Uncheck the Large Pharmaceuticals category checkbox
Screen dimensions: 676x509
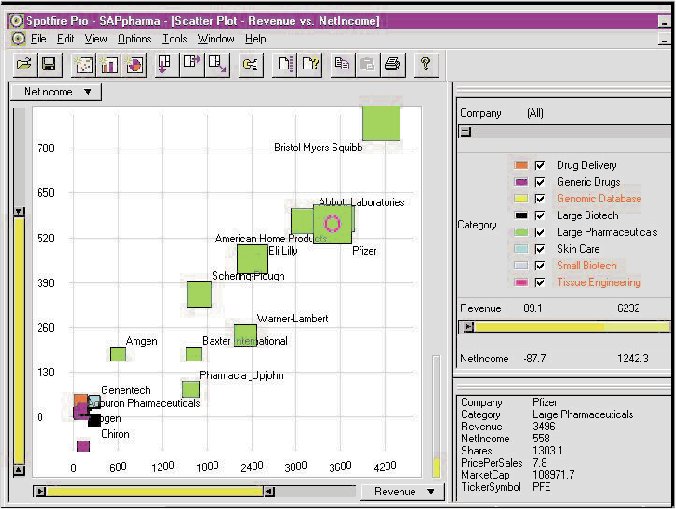pos(540,232)
